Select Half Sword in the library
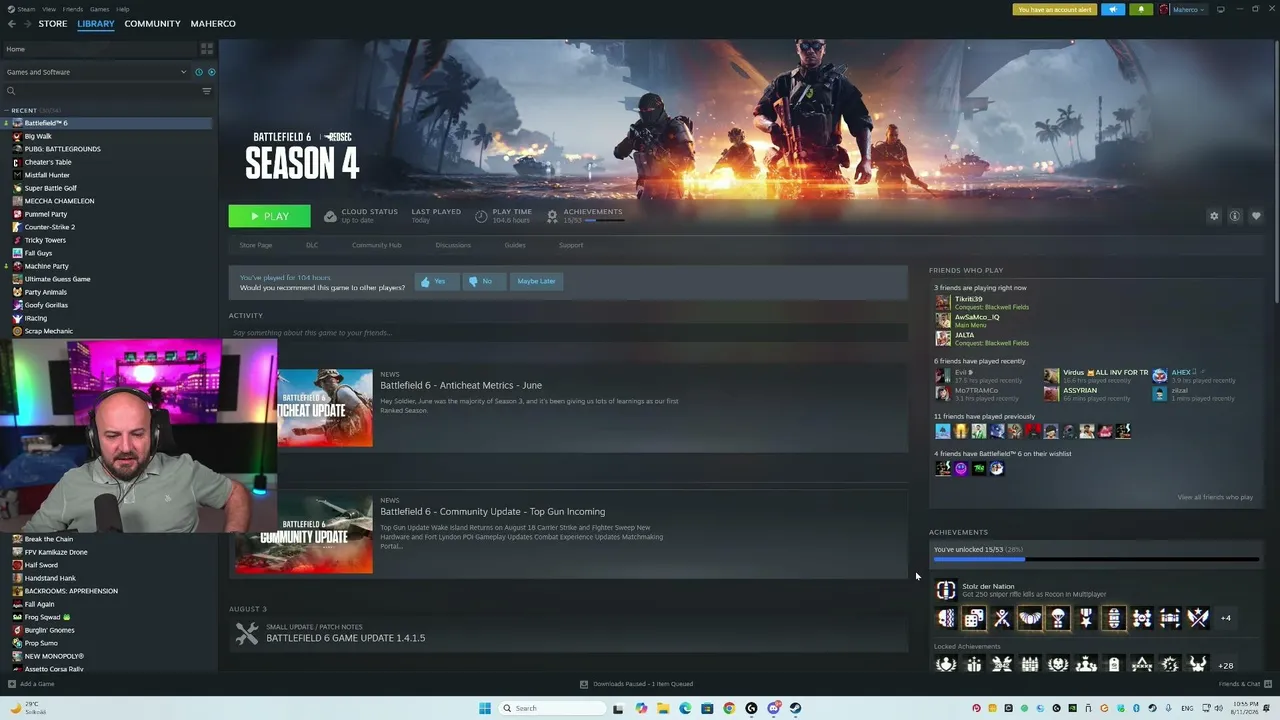 click(x=41, y=565)
